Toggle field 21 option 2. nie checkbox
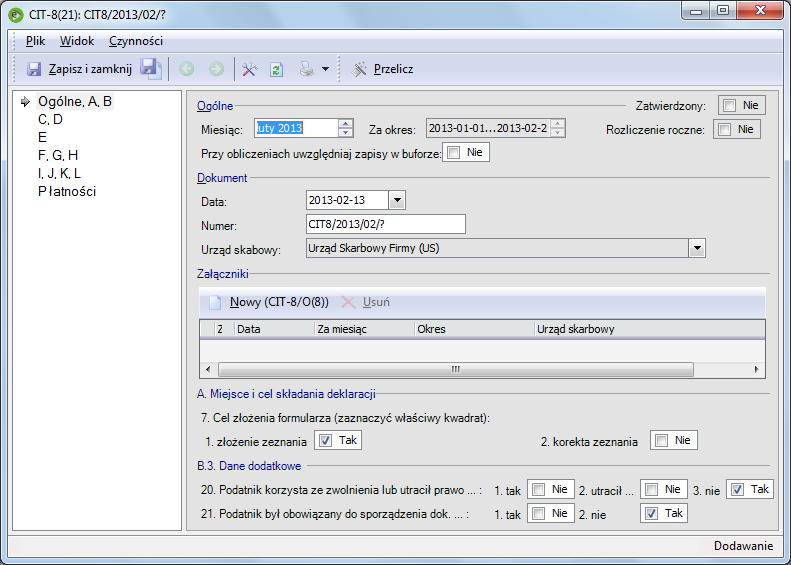Image resolution: width=791 pixels, height=565 pixels. pyautogui.click(x=651, y=514)
